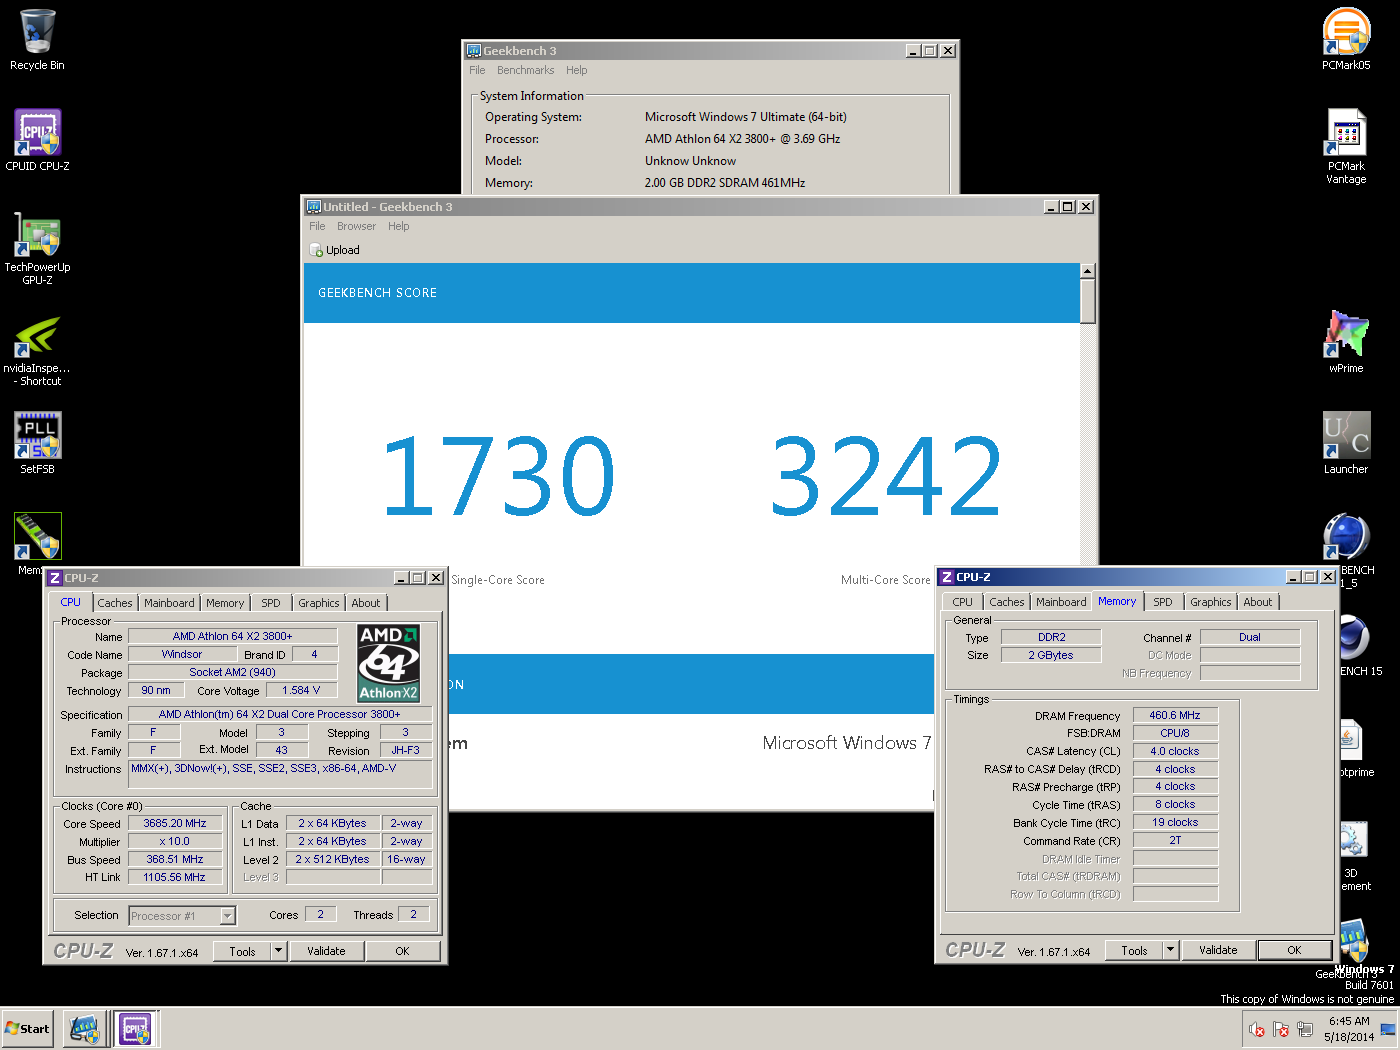Image resolution: width=1400 pixels, height=1050 pixels.
Task: Switch to Graphics tab in left CPU-Z
Action: click(319, 603)
